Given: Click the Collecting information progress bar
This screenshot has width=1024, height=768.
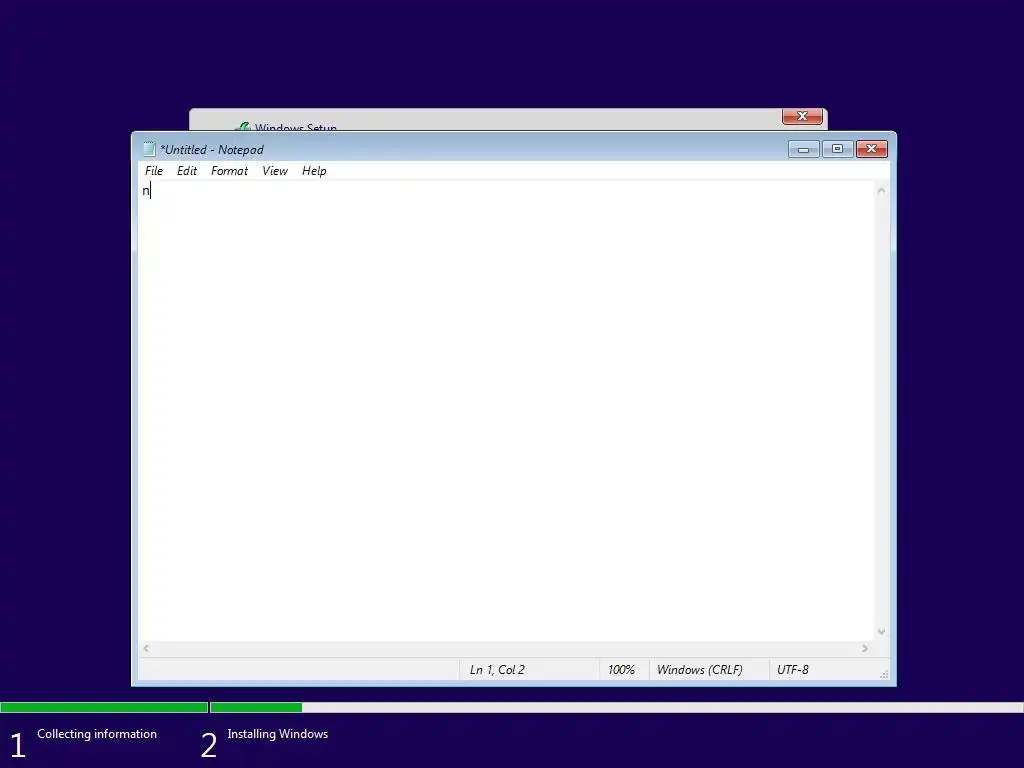Looking at the screenshot, I should (x=104, y=707).
